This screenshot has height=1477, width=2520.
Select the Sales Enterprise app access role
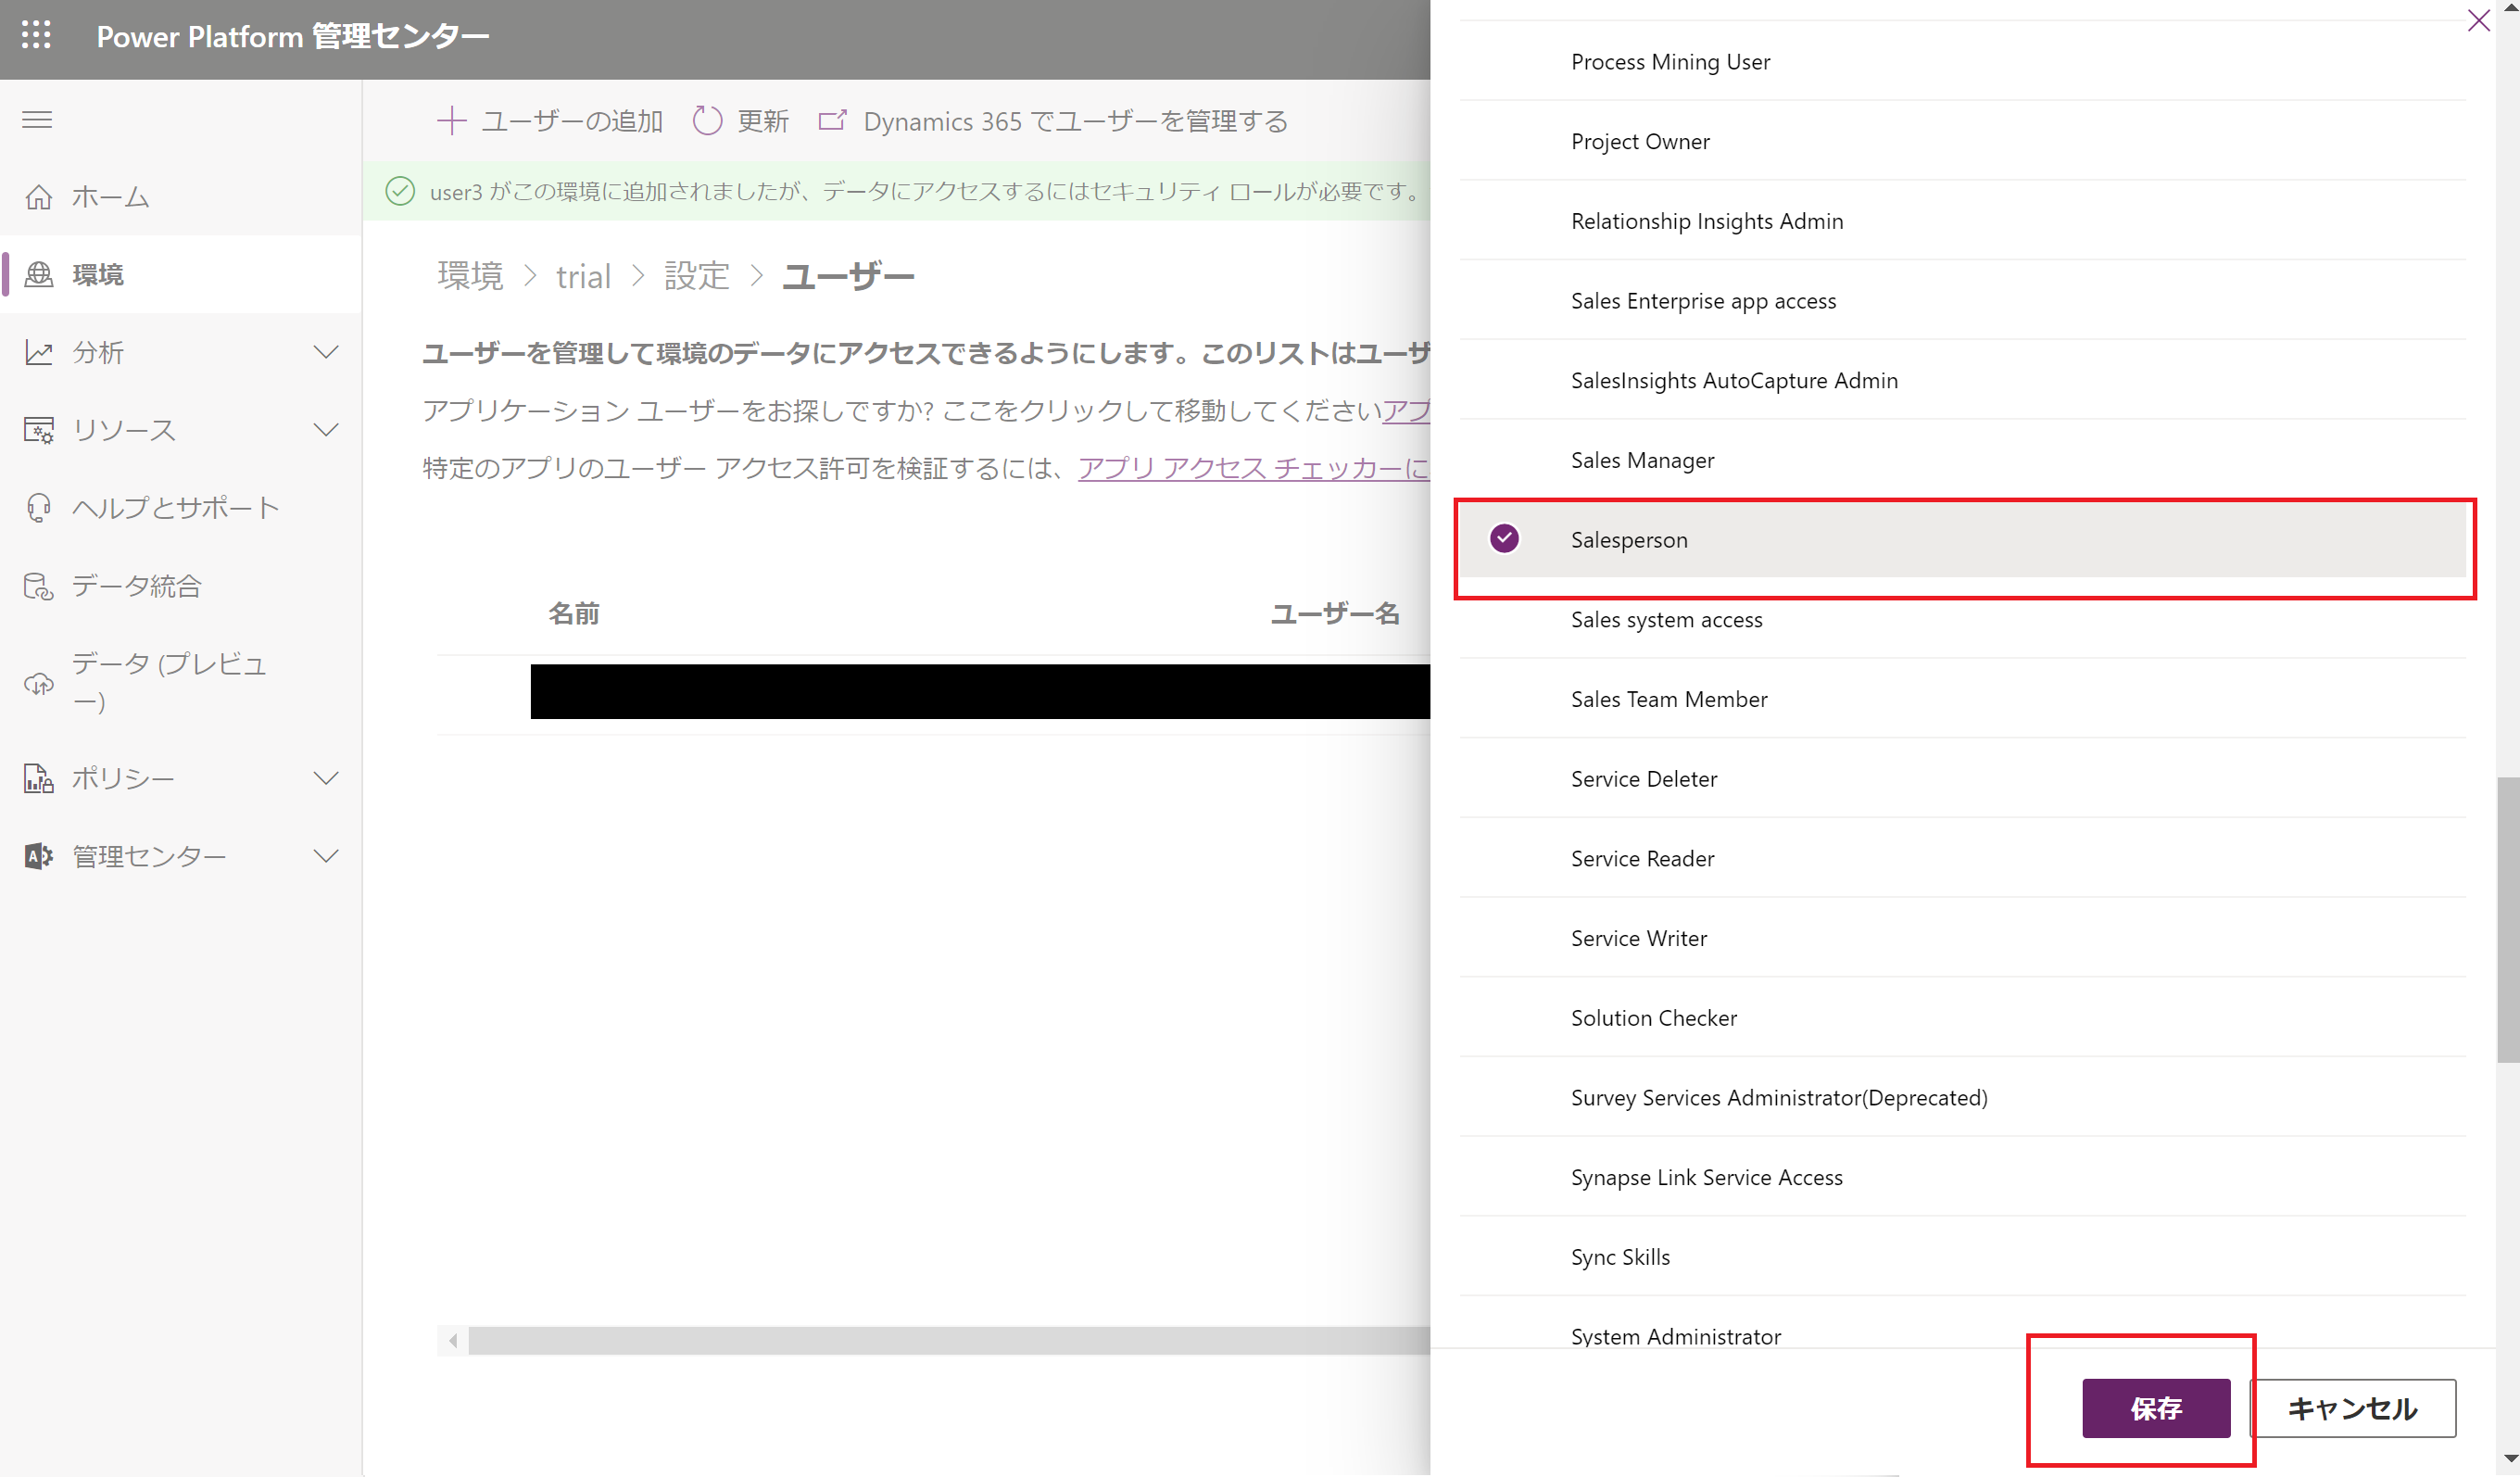tap(1962, 301)
